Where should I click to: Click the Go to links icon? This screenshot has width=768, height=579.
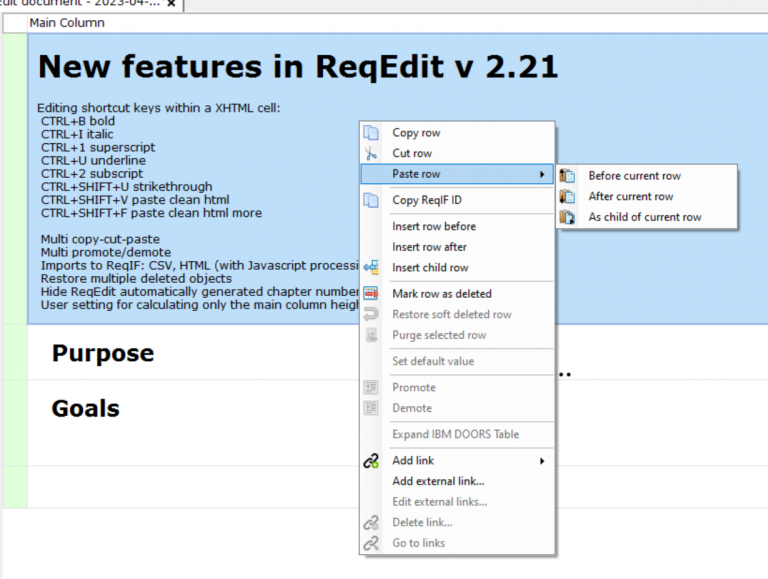[x=371, y=543]
